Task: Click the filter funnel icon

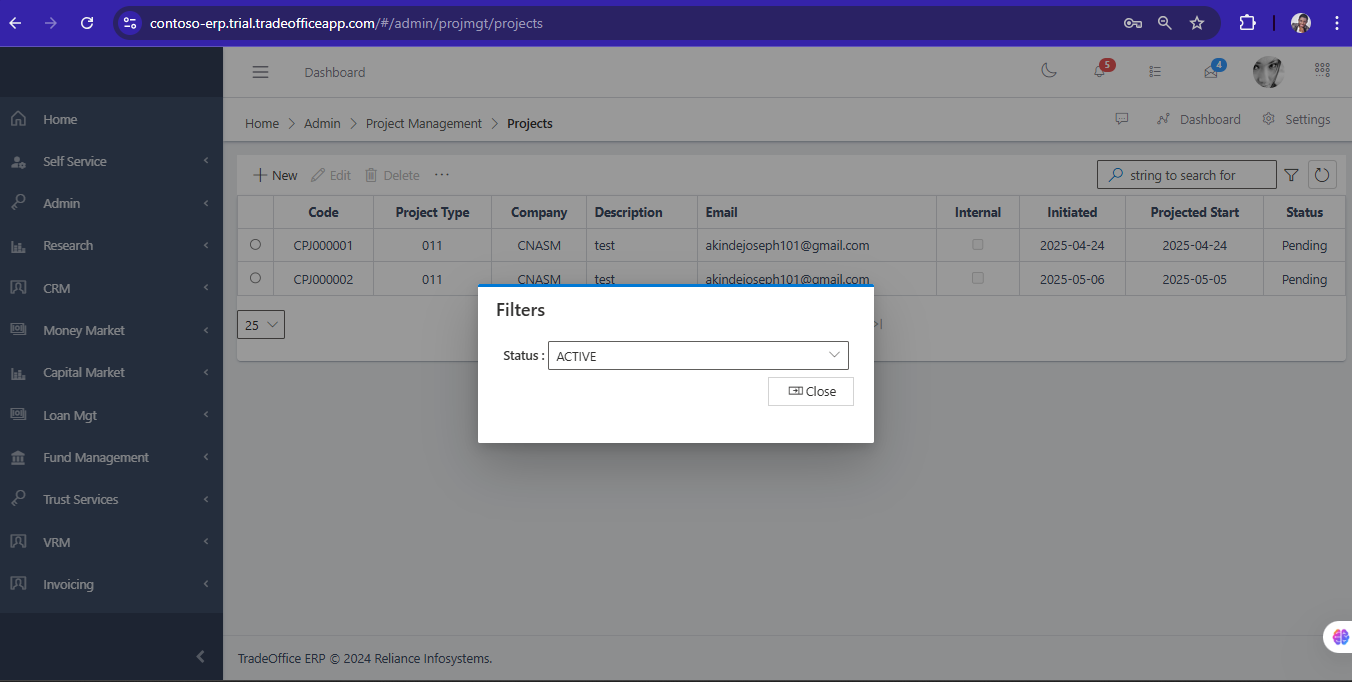Action: click(x=1291, y=175)
